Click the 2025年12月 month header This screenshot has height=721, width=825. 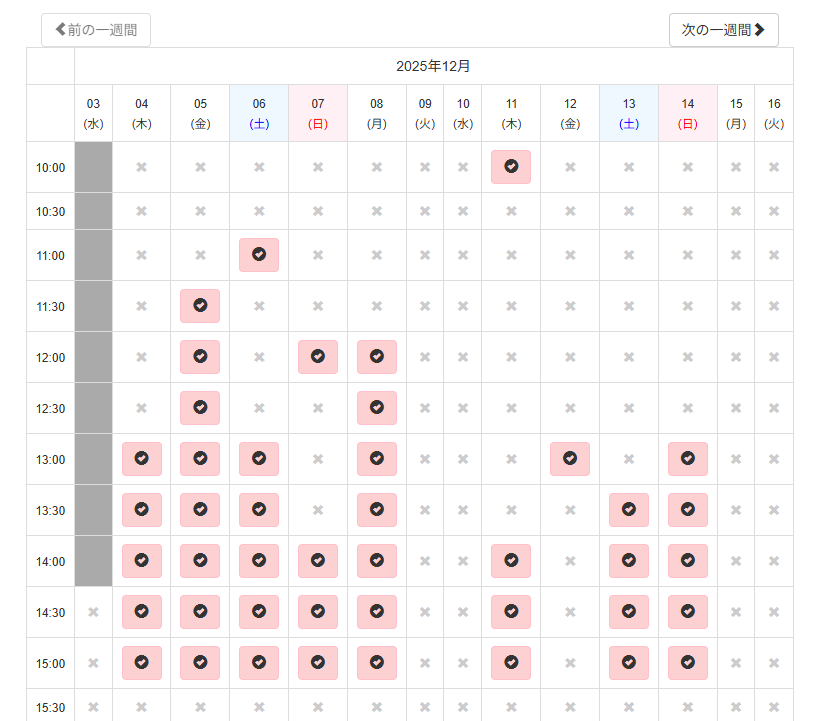tap(433, 66)
